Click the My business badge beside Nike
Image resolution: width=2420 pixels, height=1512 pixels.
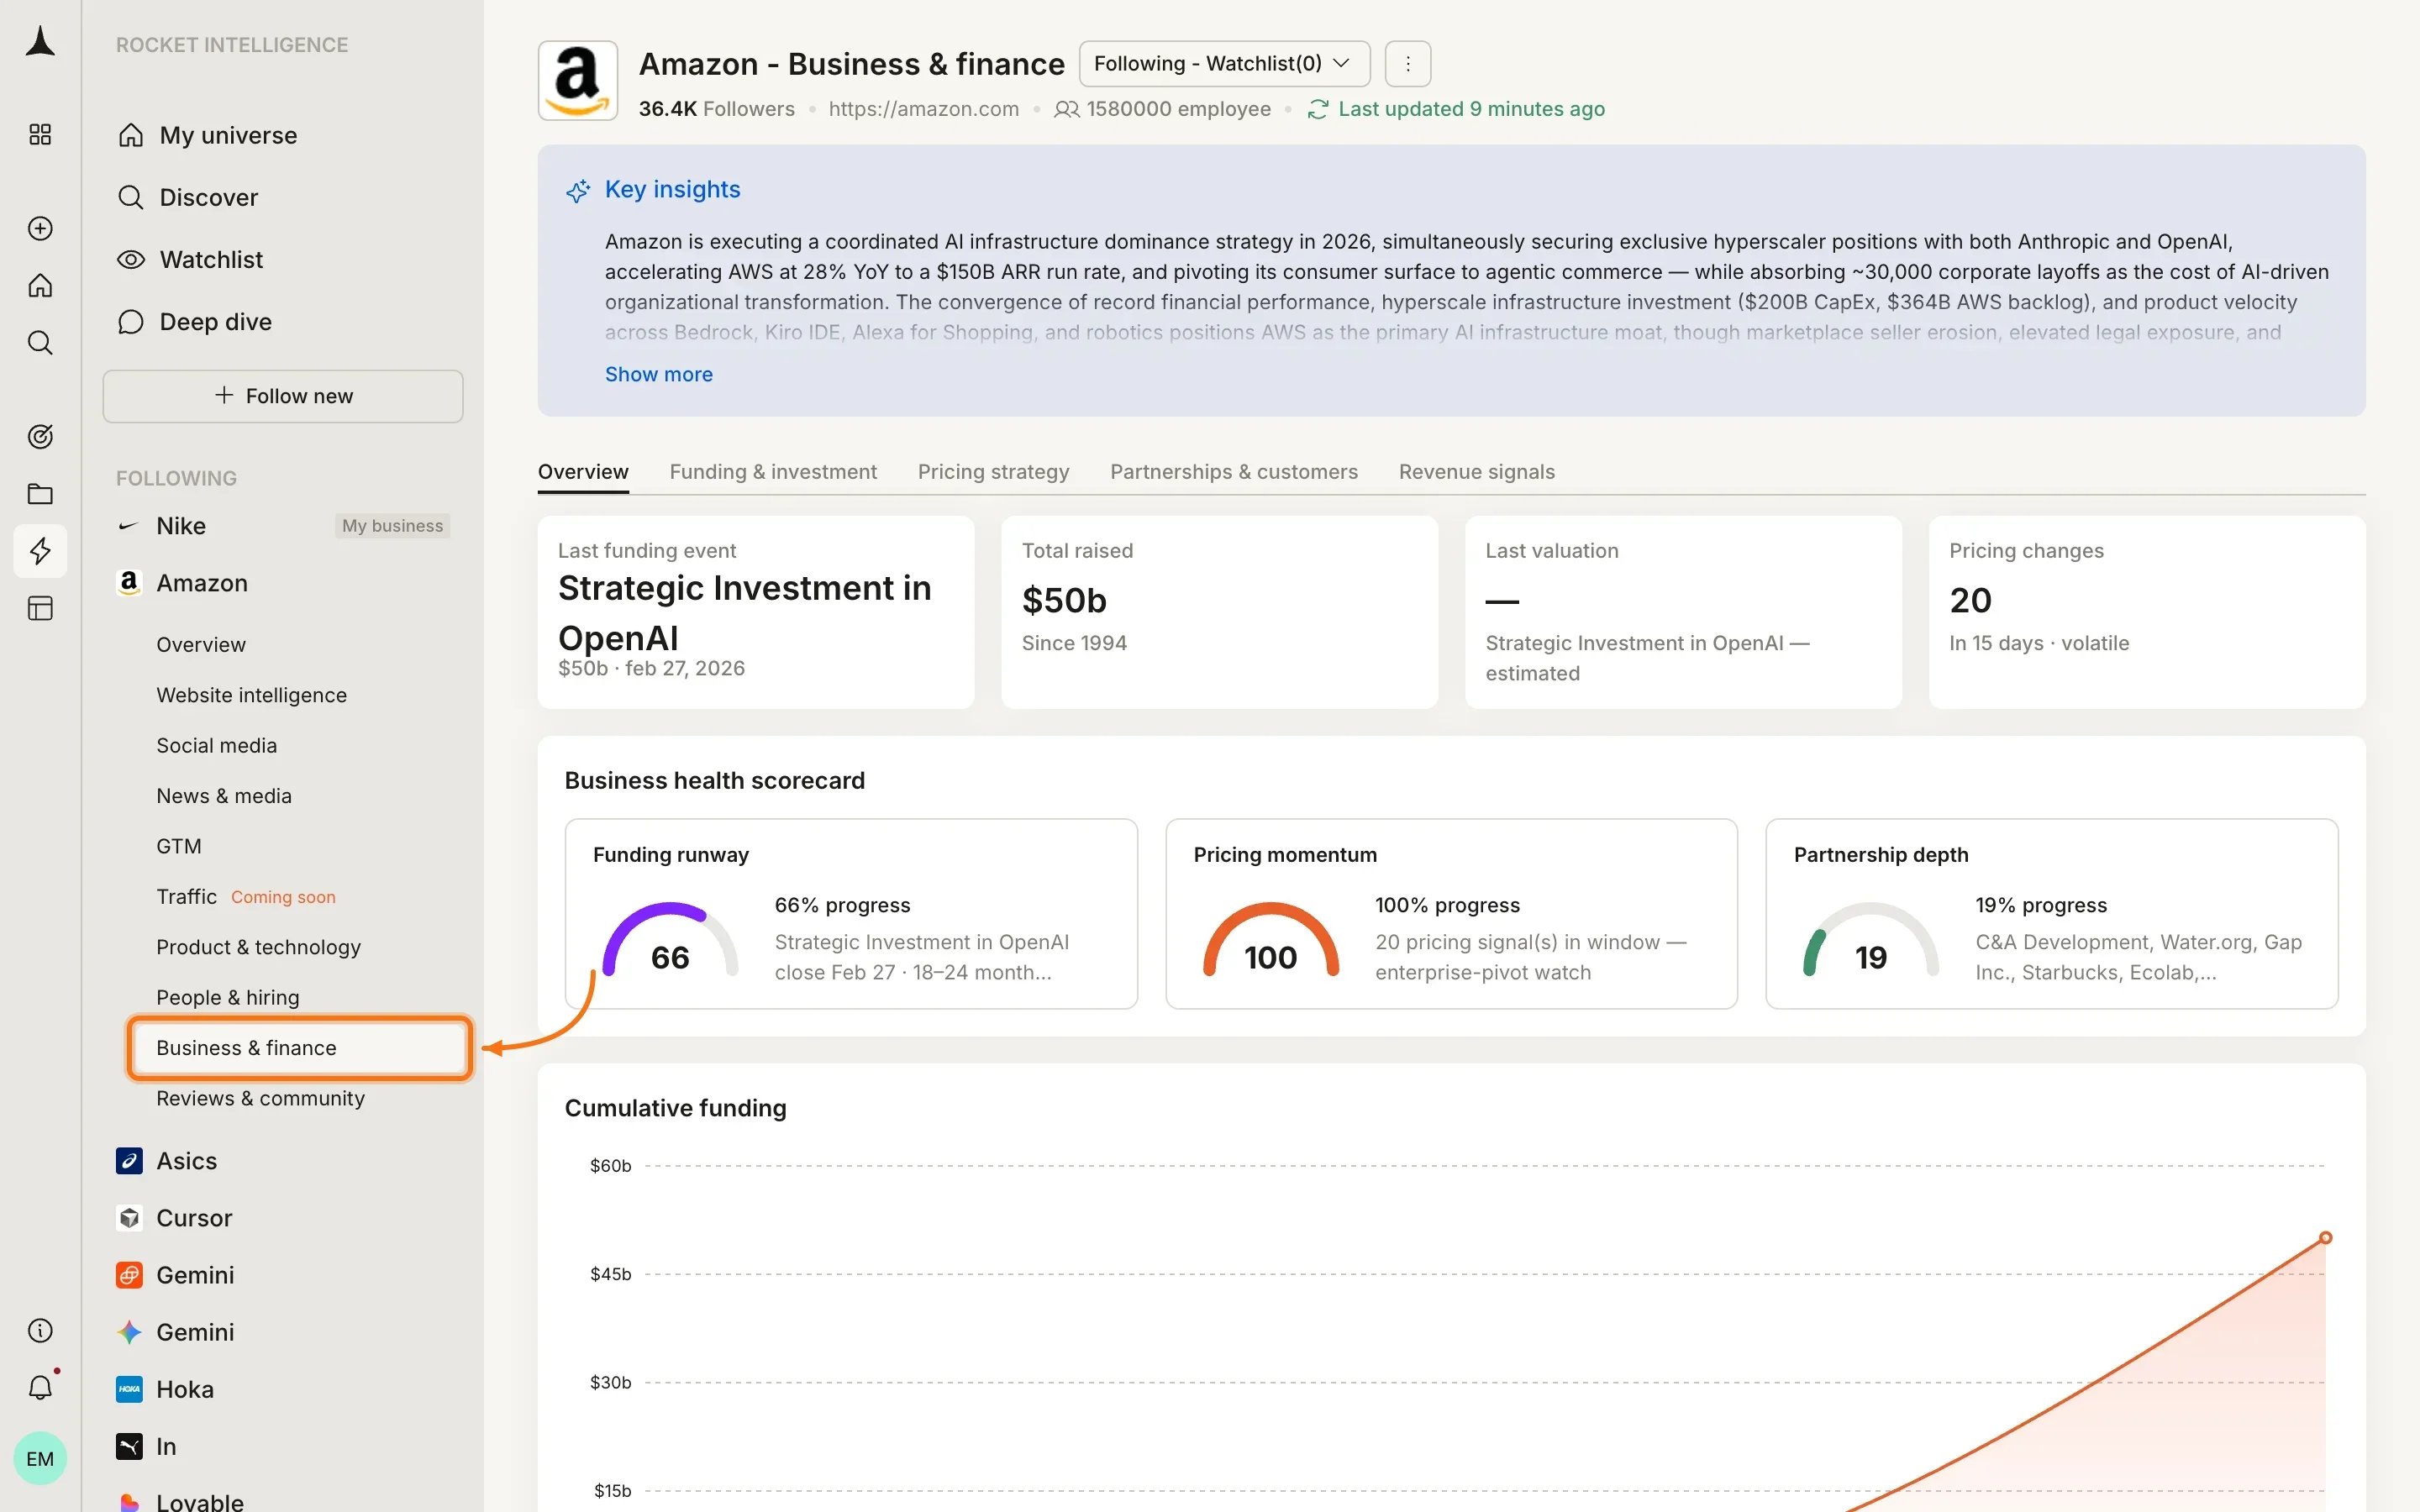392,526
